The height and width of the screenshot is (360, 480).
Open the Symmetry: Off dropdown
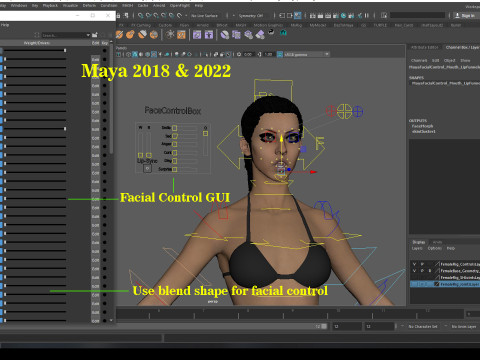[x=251, y=16]
